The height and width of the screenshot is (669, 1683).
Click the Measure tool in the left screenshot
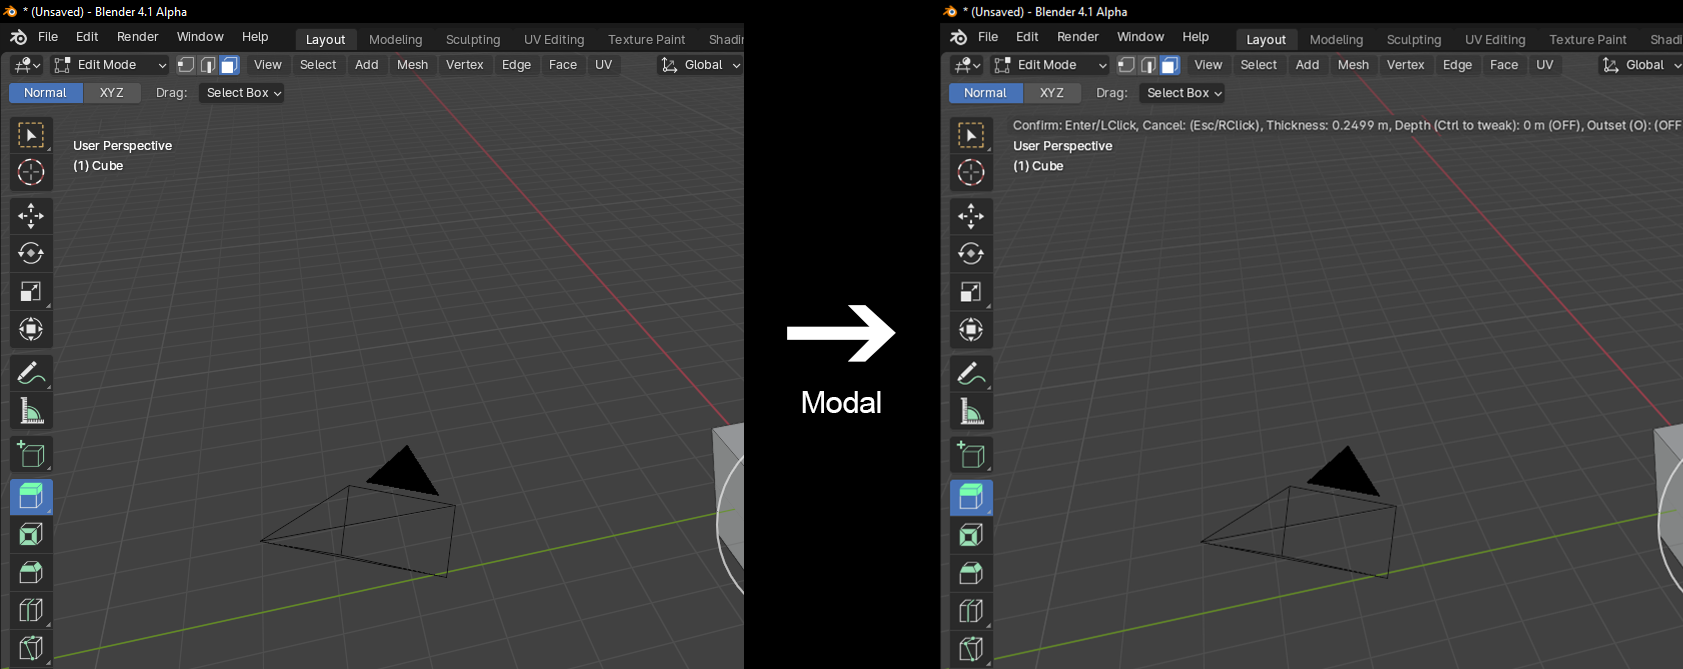pyautogui.click(x=31, y=411)
